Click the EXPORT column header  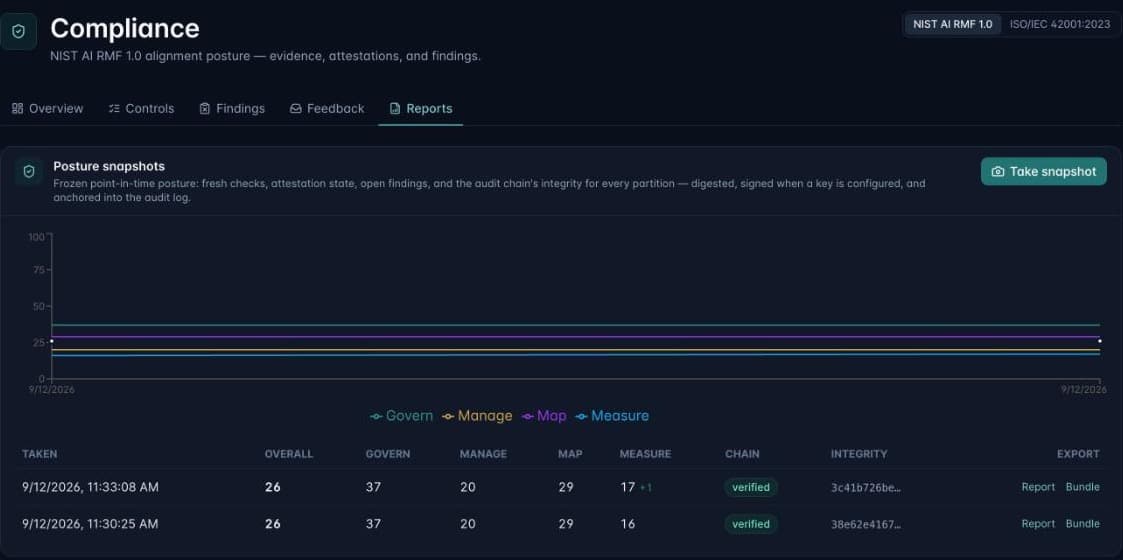pyautogui.click(x=1078, y=454)
